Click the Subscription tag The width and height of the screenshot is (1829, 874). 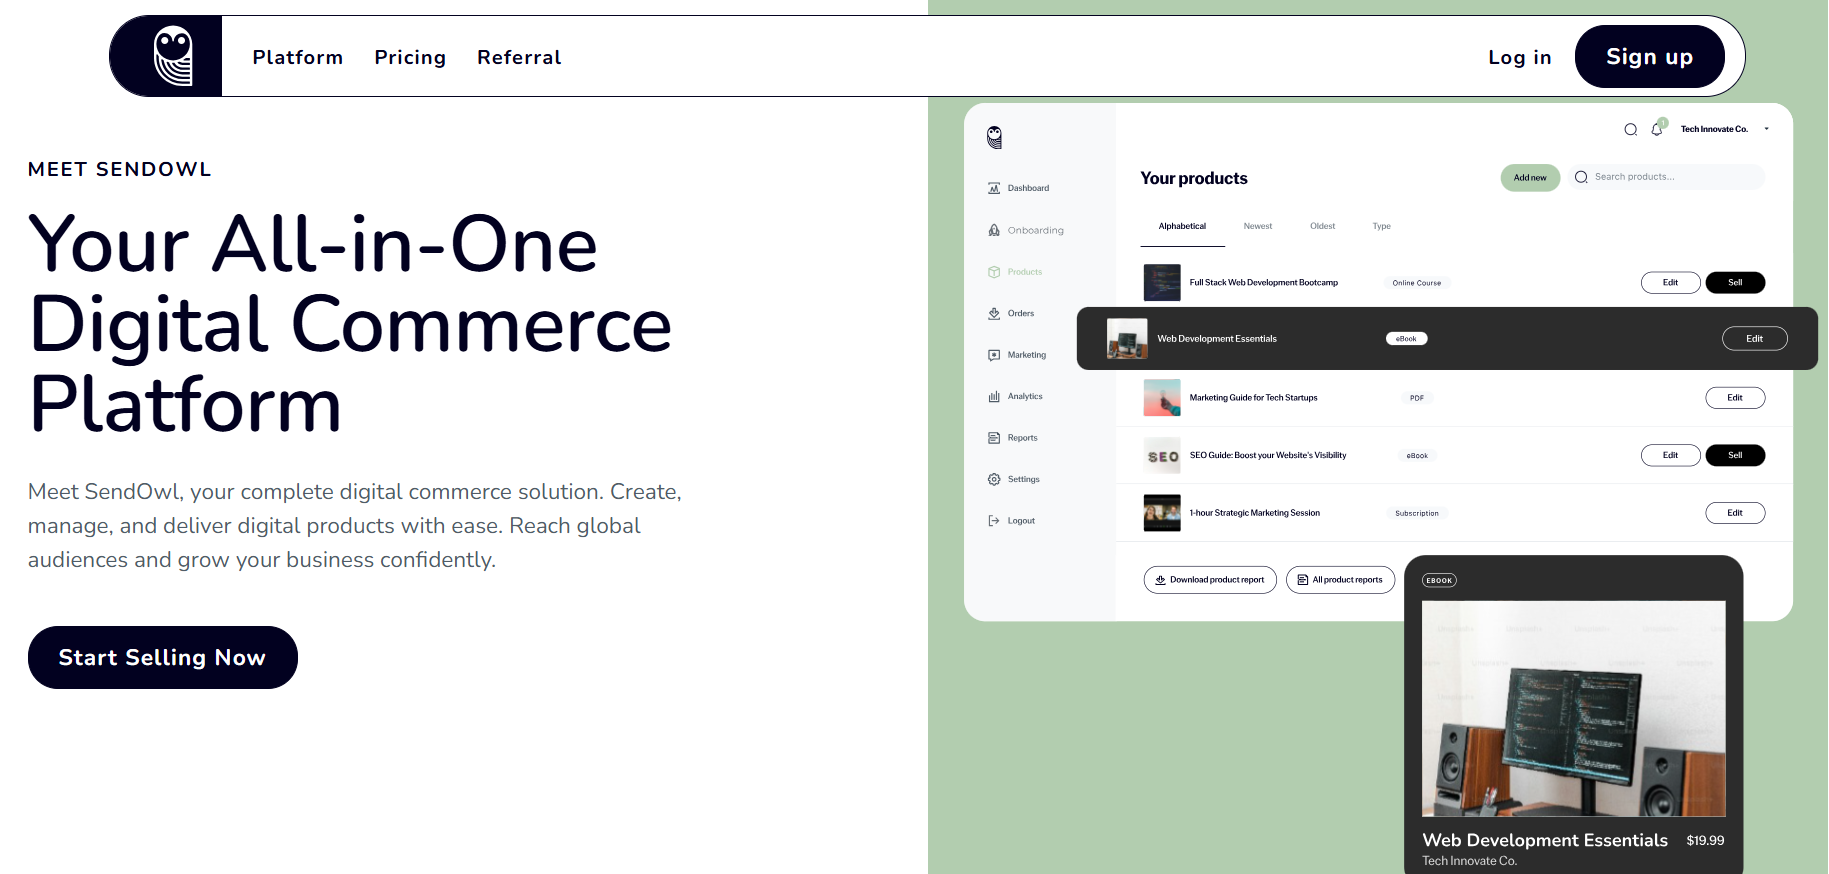click(x=1416, y=513)
